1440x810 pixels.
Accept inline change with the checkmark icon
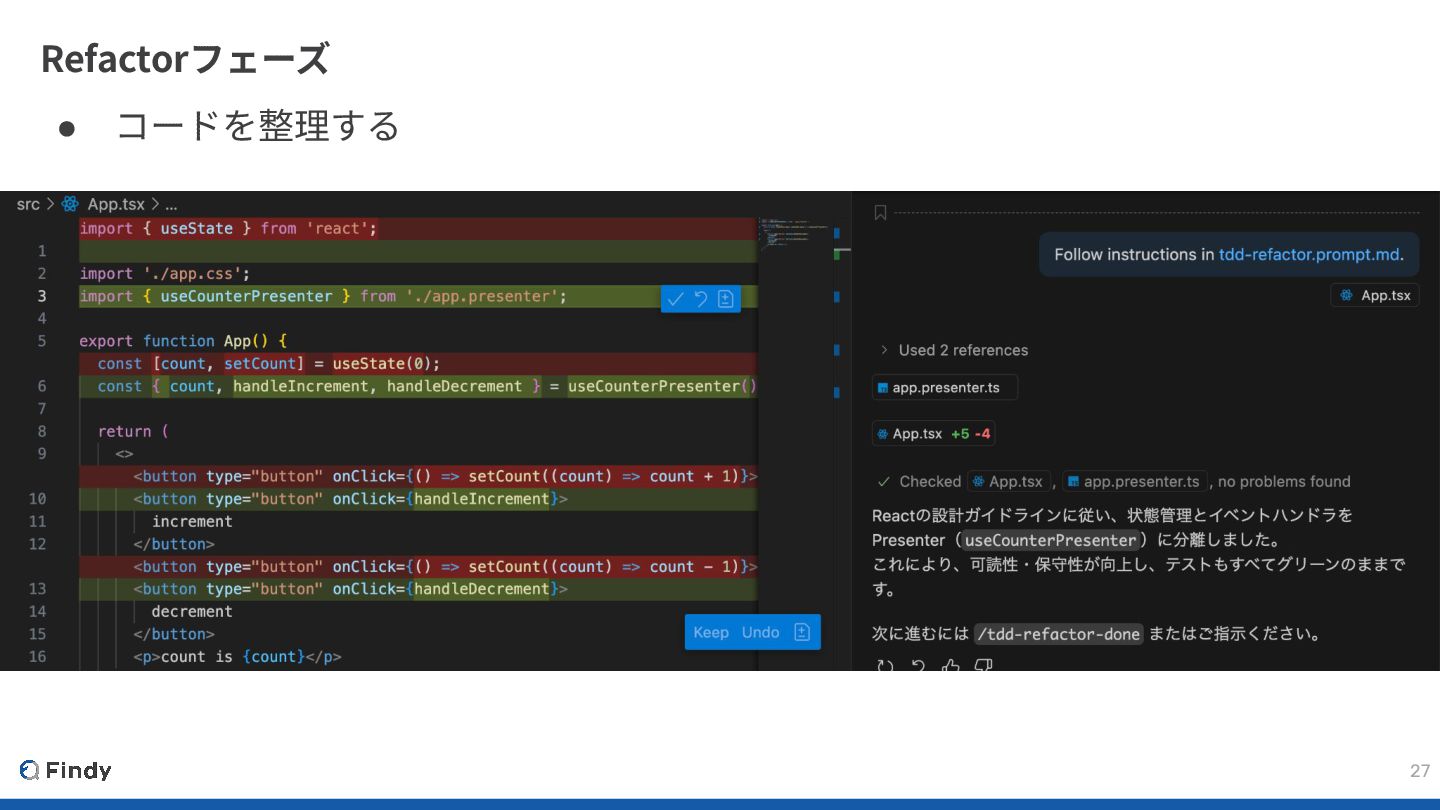[x=676, y=298]
